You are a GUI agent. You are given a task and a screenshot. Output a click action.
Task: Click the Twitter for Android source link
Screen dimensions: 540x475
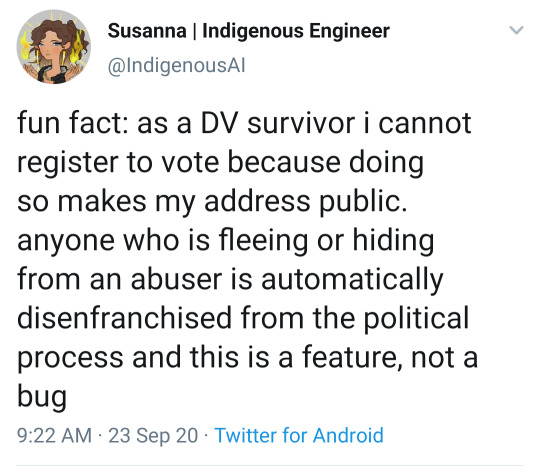click(x=299, y=435)
